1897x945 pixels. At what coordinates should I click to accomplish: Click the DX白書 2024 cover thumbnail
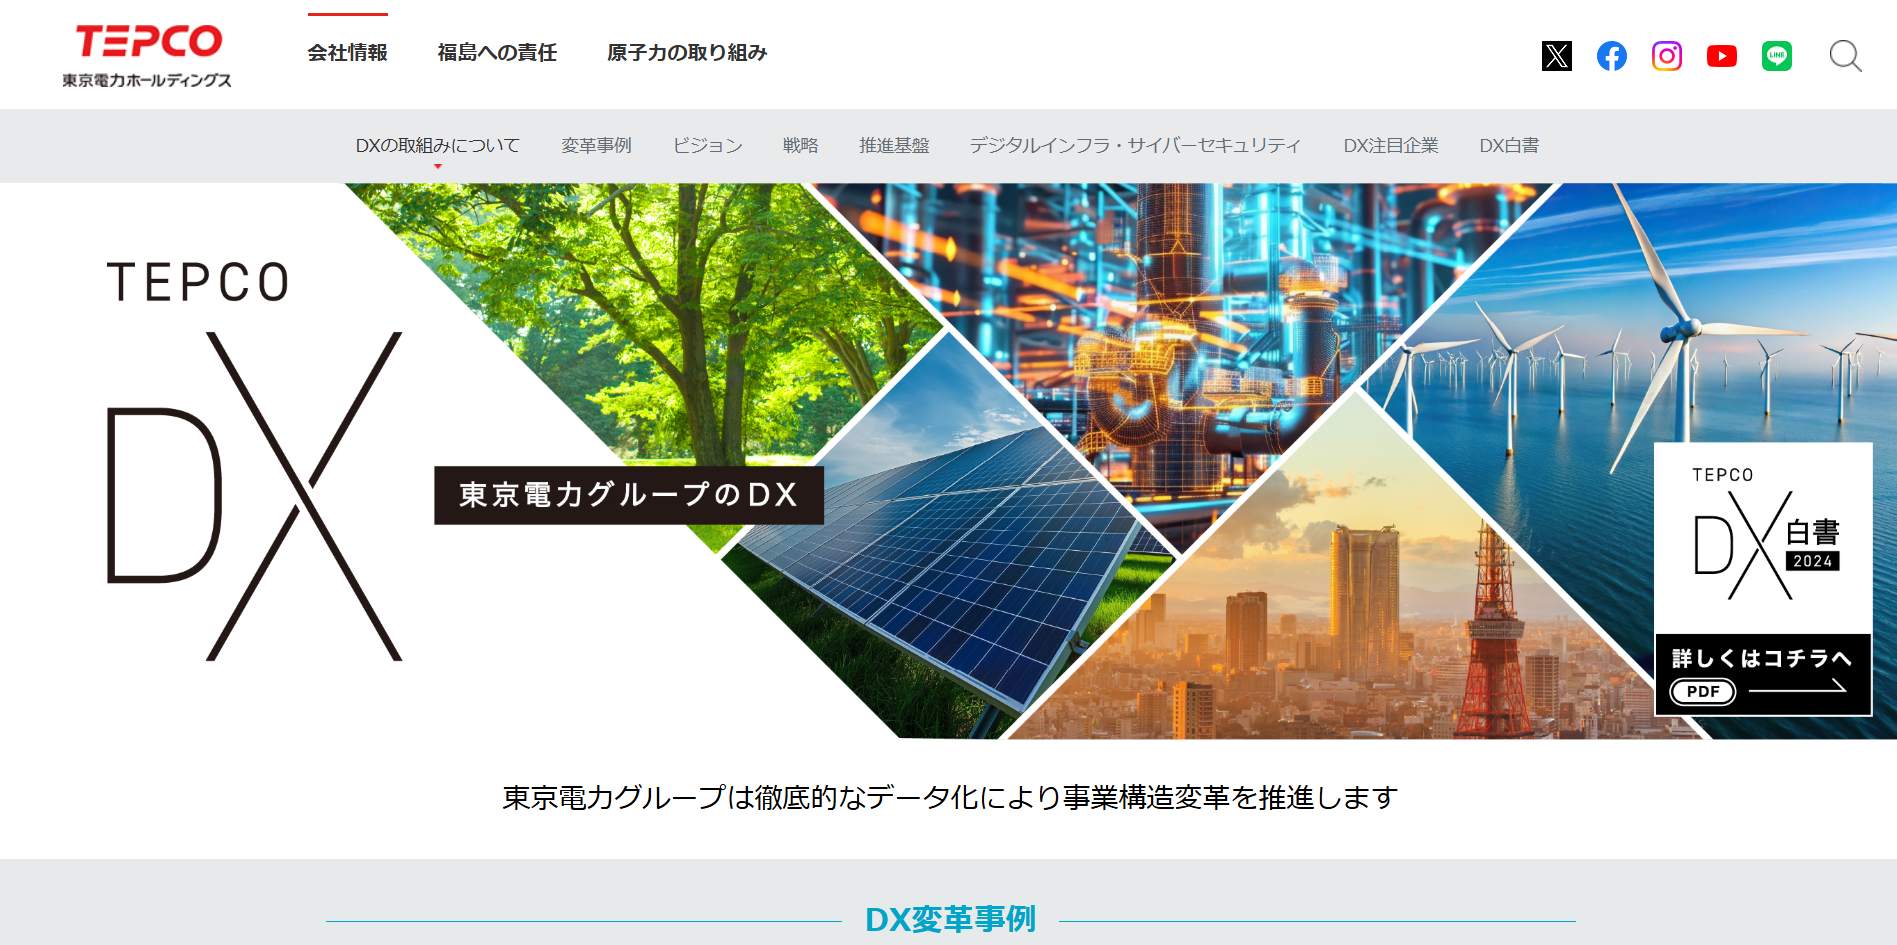(1763, 538)
